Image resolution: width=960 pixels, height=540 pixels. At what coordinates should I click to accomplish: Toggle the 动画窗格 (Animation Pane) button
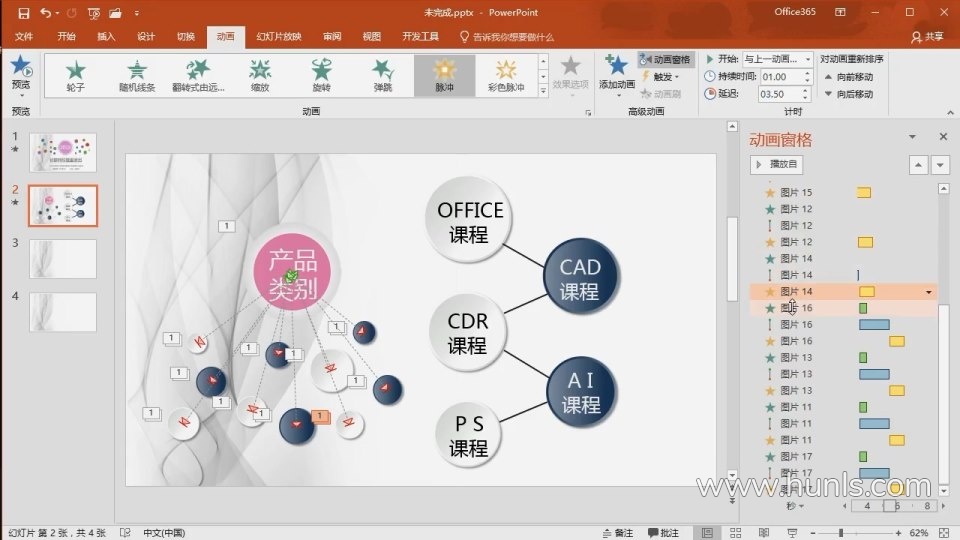(665, 59)
